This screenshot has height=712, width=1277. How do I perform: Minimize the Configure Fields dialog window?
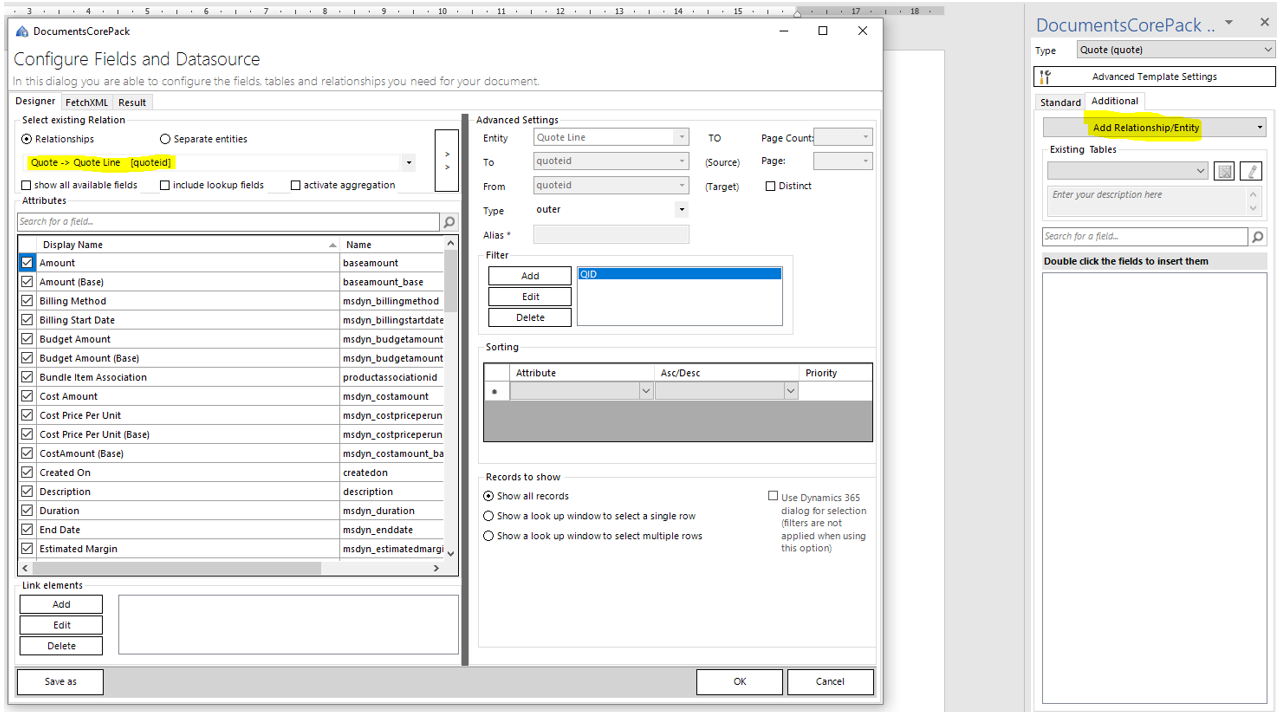783,31
